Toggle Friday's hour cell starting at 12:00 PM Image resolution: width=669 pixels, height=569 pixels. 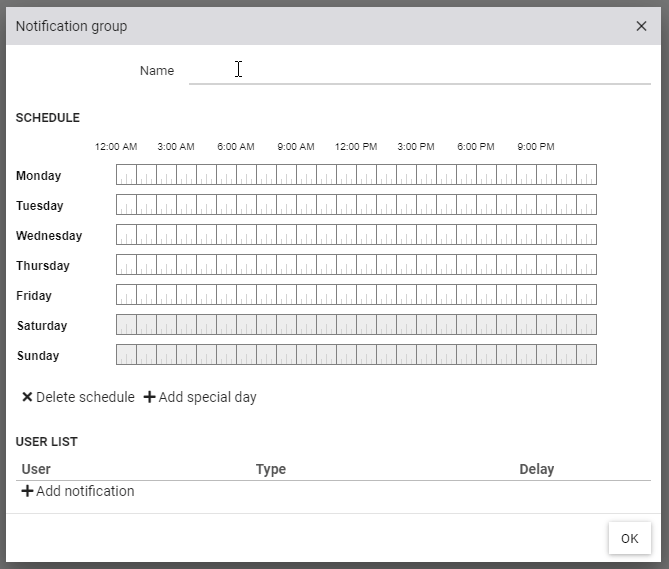(x=366, y=294)
